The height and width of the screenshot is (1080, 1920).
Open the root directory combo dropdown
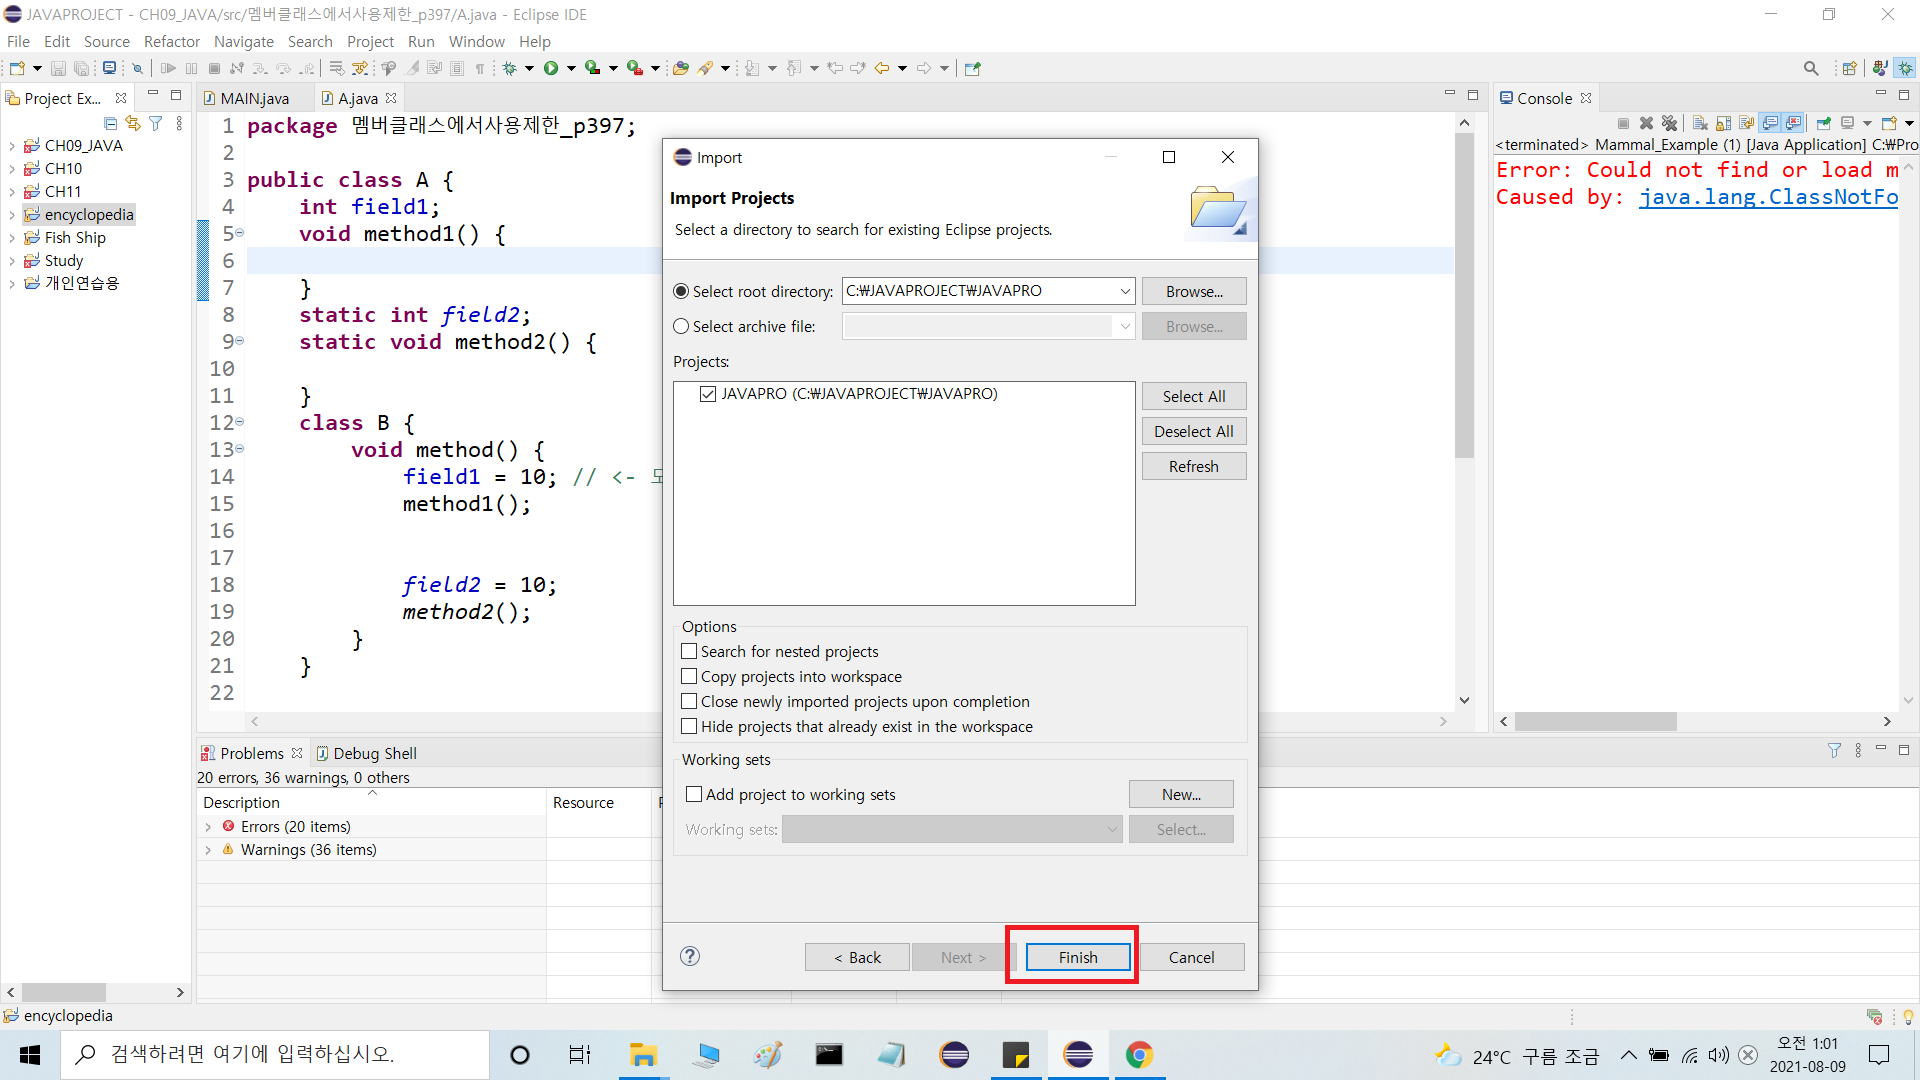(1125, 291)
